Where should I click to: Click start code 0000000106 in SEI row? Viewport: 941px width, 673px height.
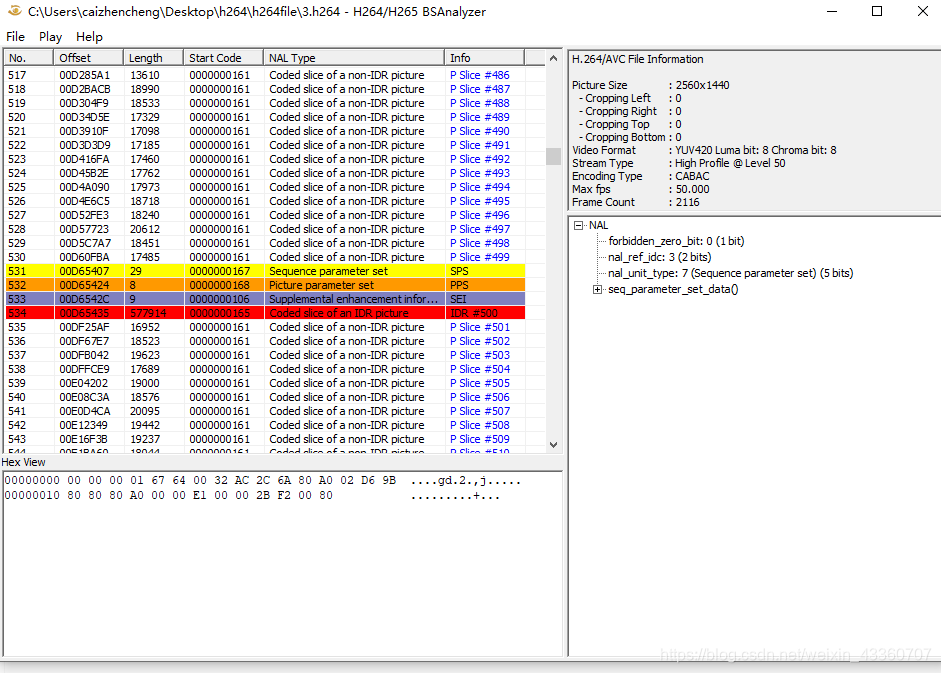(x=219, y=299)
